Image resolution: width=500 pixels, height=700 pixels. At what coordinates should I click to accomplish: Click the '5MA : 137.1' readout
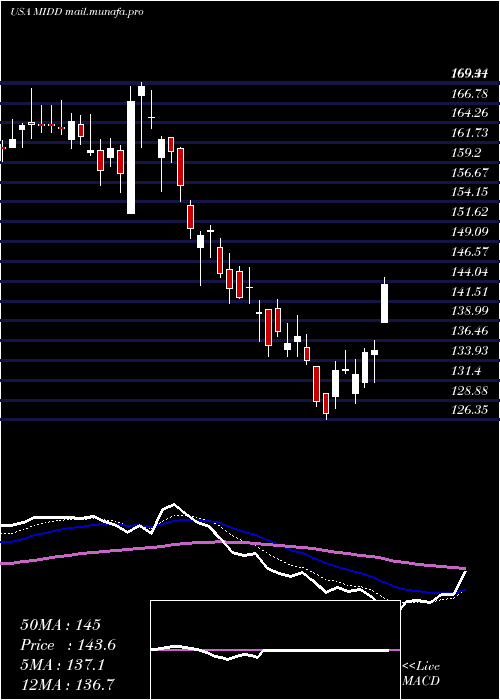point(62,665)
